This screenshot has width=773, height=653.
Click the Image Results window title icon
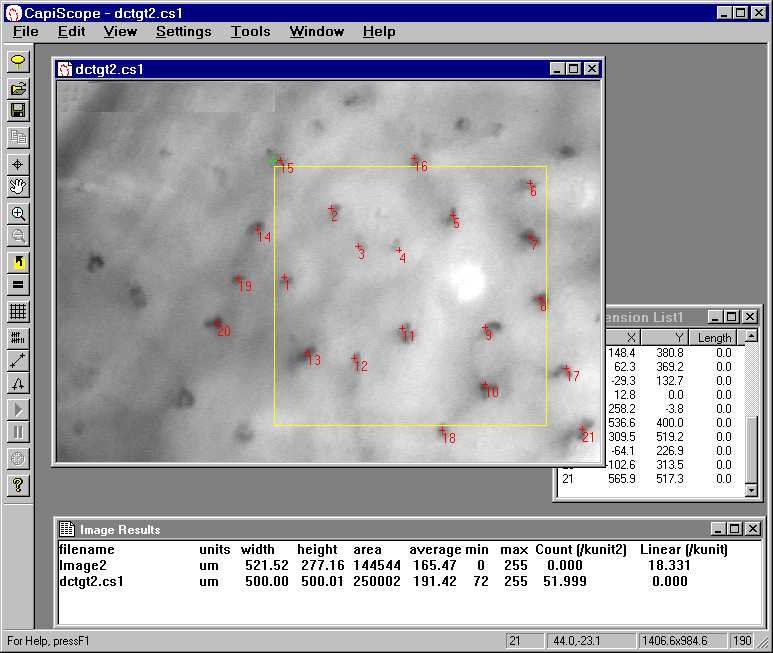pyautogui.click(x=67, y=529)
